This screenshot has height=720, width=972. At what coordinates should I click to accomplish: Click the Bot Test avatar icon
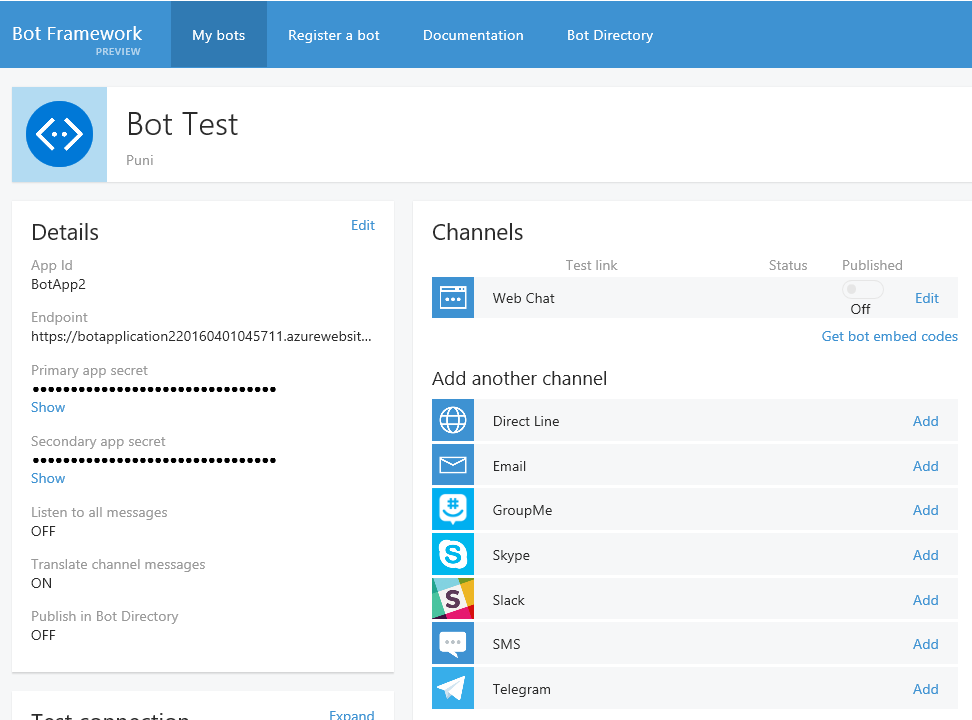(60, 134)
